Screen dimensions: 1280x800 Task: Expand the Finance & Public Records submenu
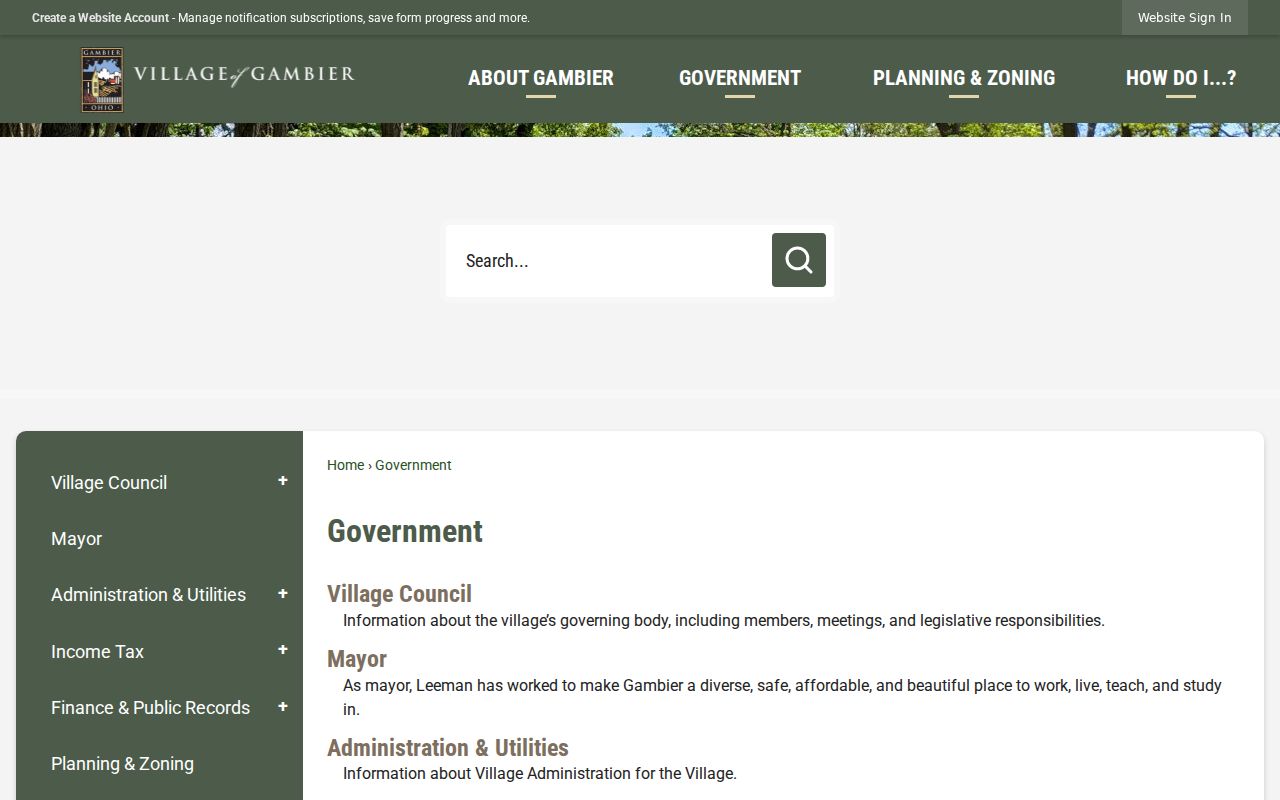click(283, 707)
